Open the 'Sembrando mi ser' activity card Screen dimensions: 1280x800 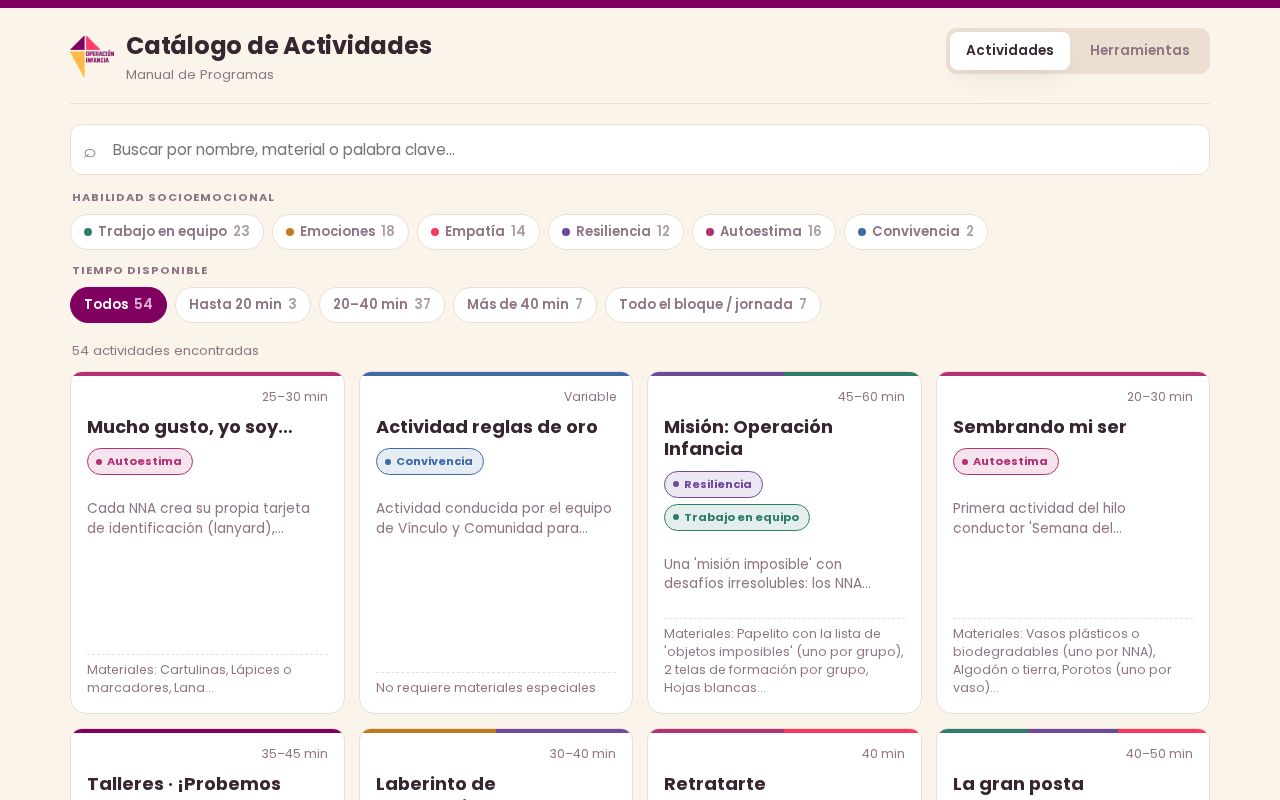click(x=1073, y=542)
